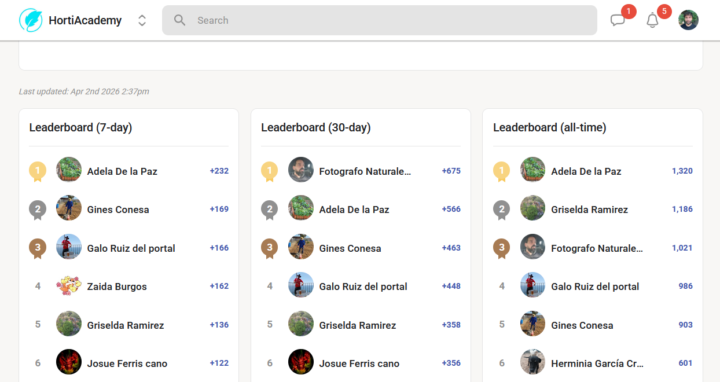720x382 pixels.
Task: Click the 1,021 points value
Action: pyautogui.click(x=682, y=247)
